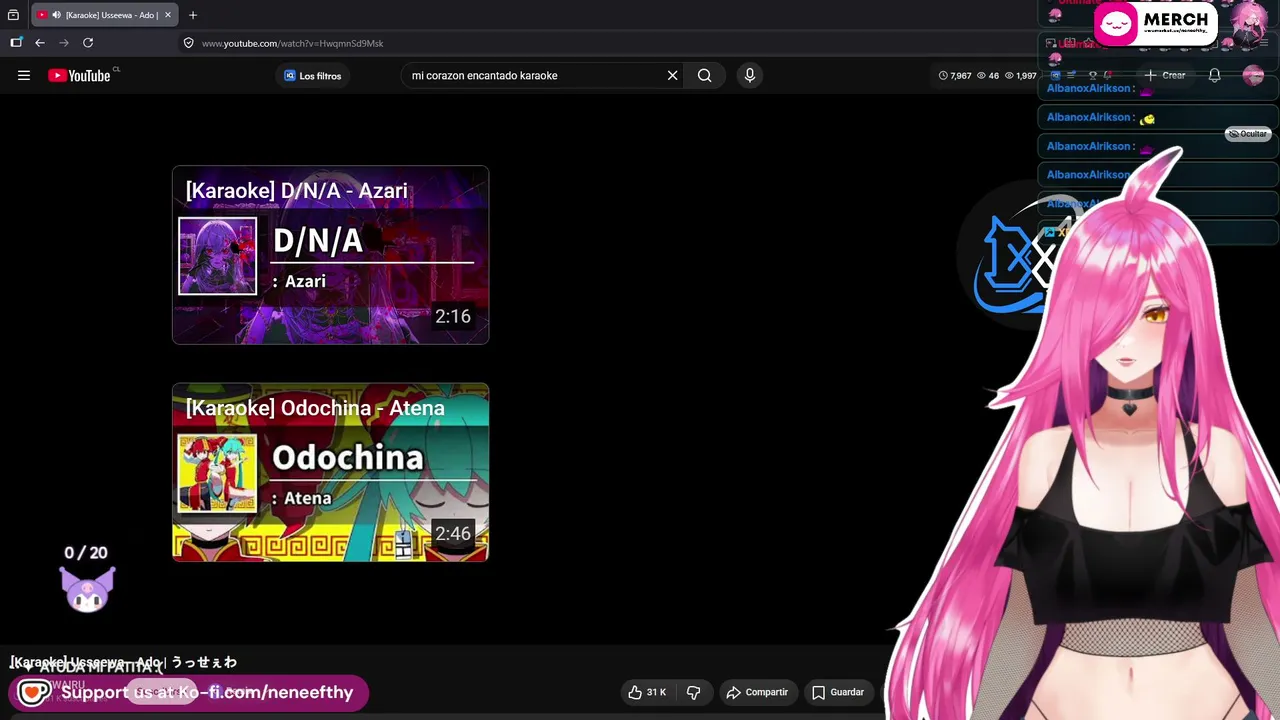Close the Karaoke Usseewa tab
1280x720 pixels.
168,15
